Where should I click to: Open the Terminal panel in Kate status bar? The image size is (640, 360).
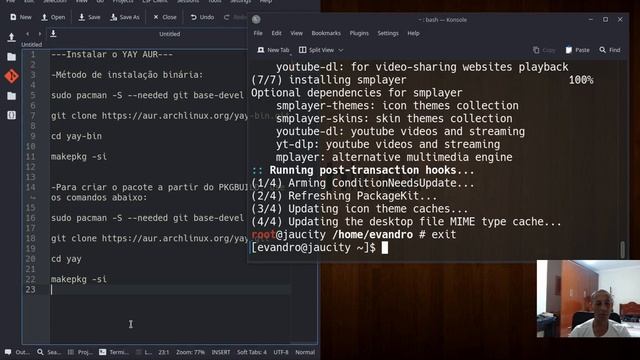(113, 352)
